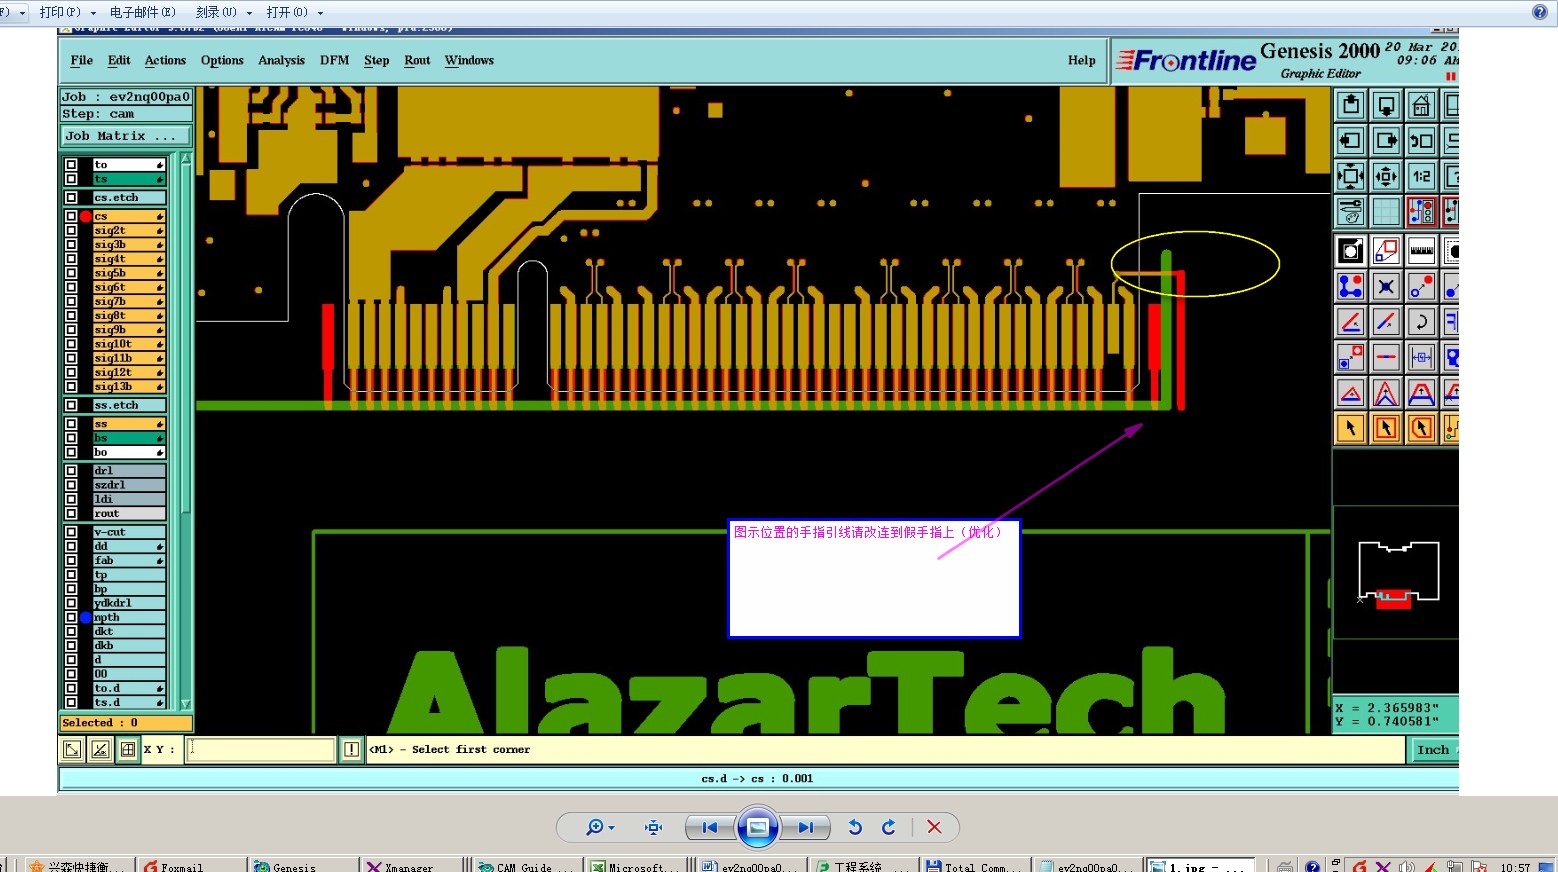Toggle the checkbox for layer 'drl'
Viewport: 1558px width, 872px height.
point(71,471)
